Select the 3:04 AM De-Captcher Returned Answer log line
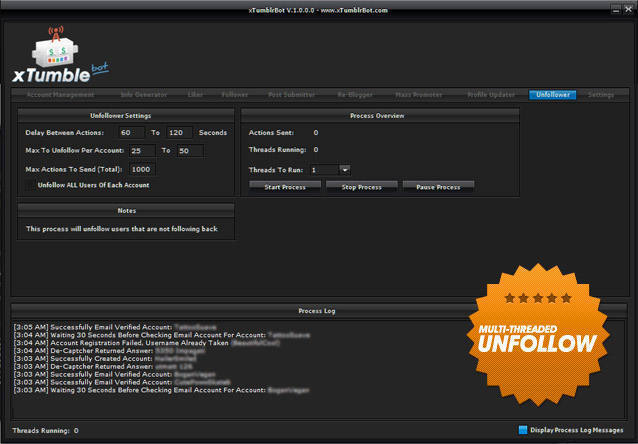Viewport: 638px width, 444px height. [x=109, y=351]
